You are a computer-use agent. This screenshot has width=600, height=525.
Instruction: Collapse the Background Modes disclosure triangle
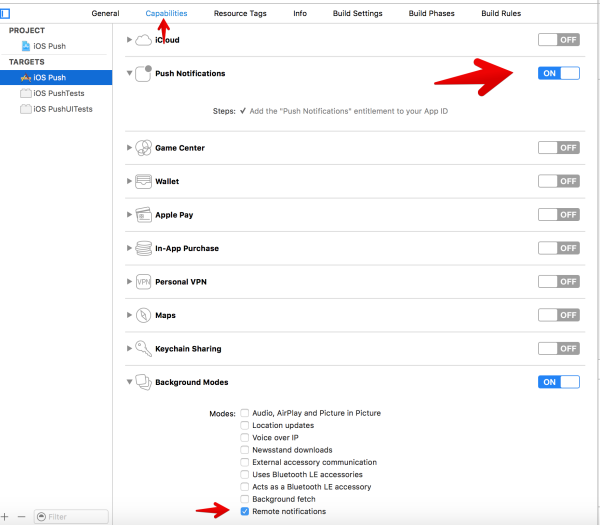tap(129, 382)
